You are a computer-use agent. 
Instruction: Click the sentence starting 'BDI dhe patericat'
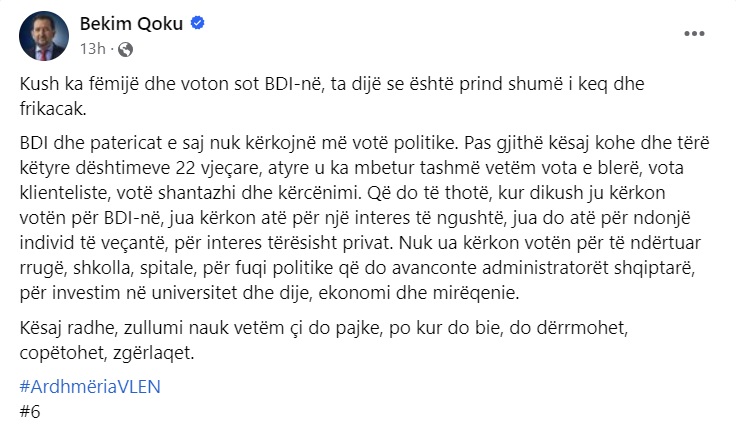[x=240, y=143]
